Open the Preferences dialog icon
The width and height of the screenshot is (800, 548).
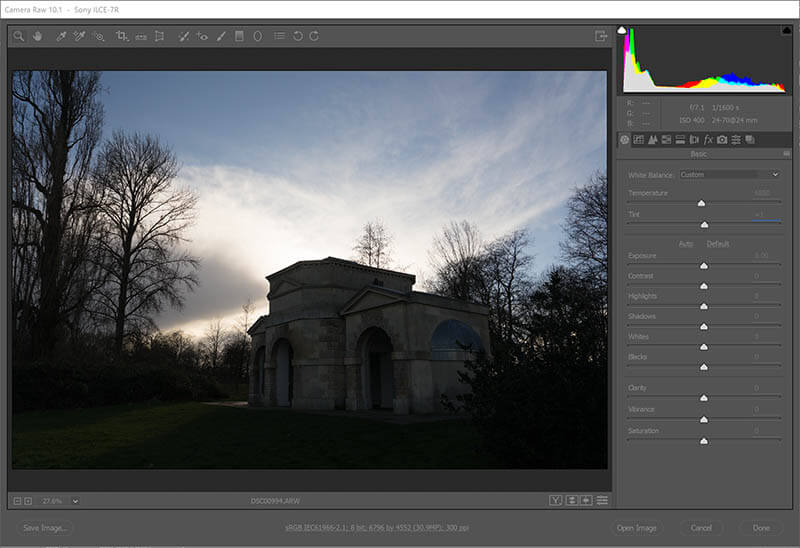point(279,36)
